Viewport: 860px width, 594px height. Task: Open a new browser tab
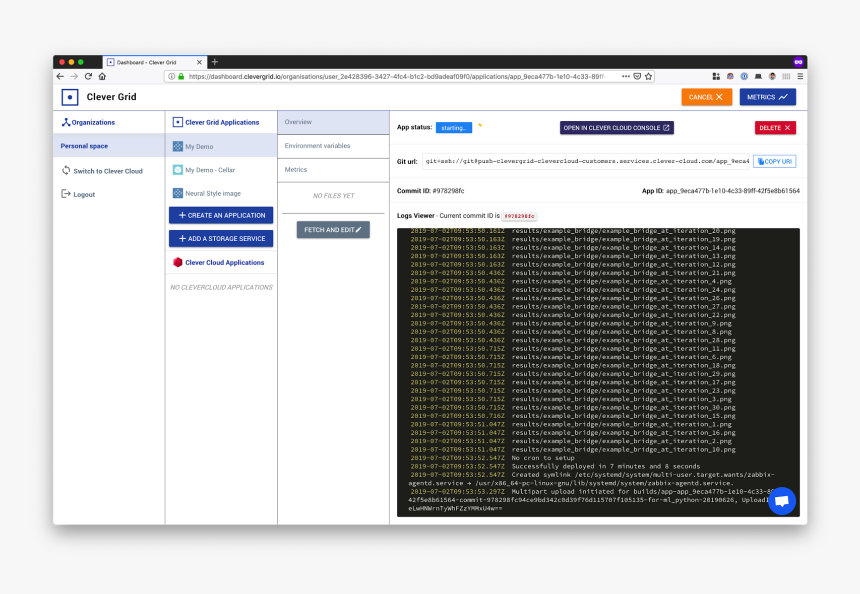(x=215, y=62)
